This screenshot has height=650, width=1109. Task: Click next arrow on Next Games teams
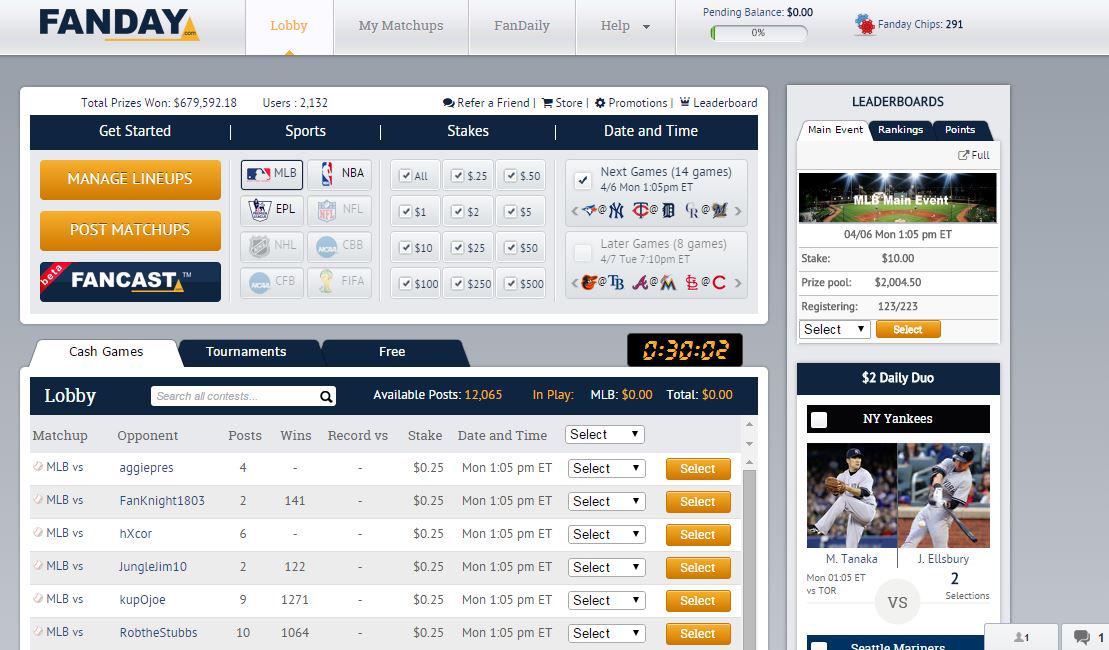(x=738, y=211)
